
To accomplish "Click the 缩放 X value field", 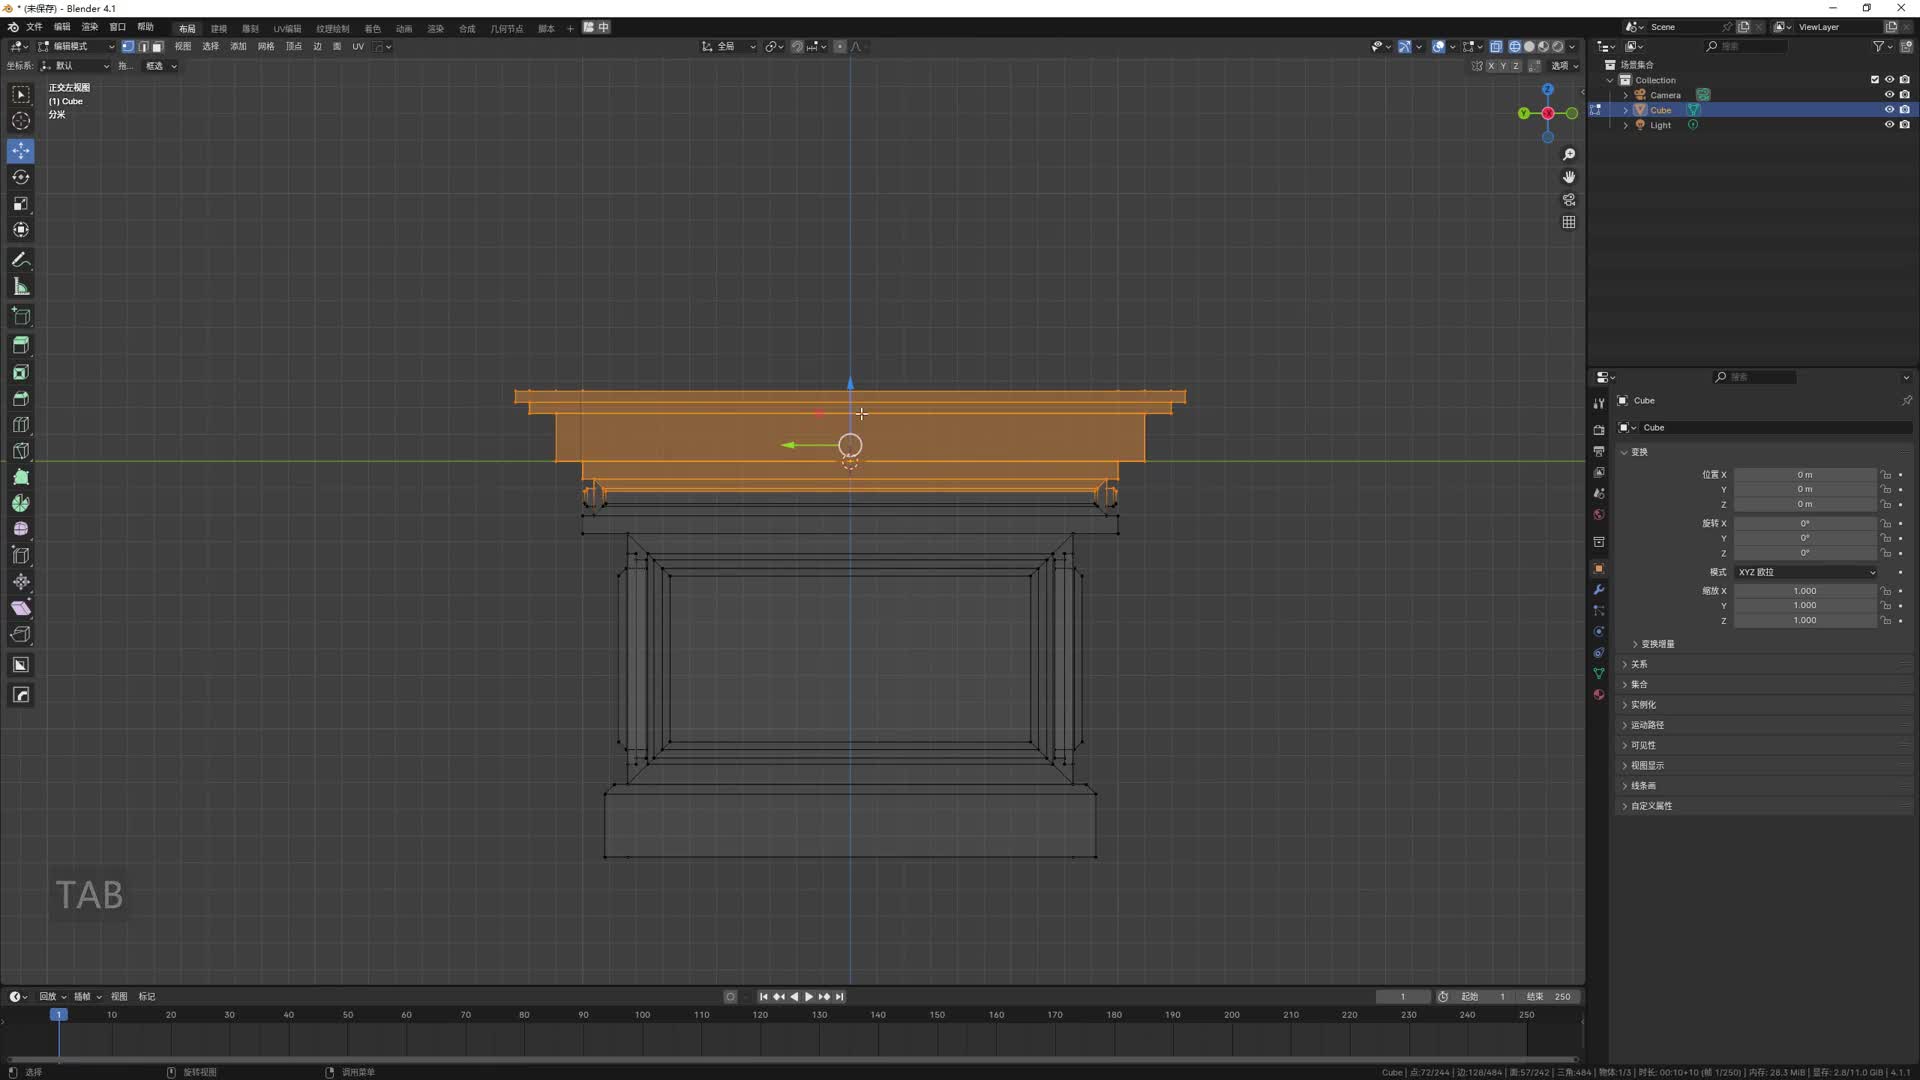I will pos(1804,591).
